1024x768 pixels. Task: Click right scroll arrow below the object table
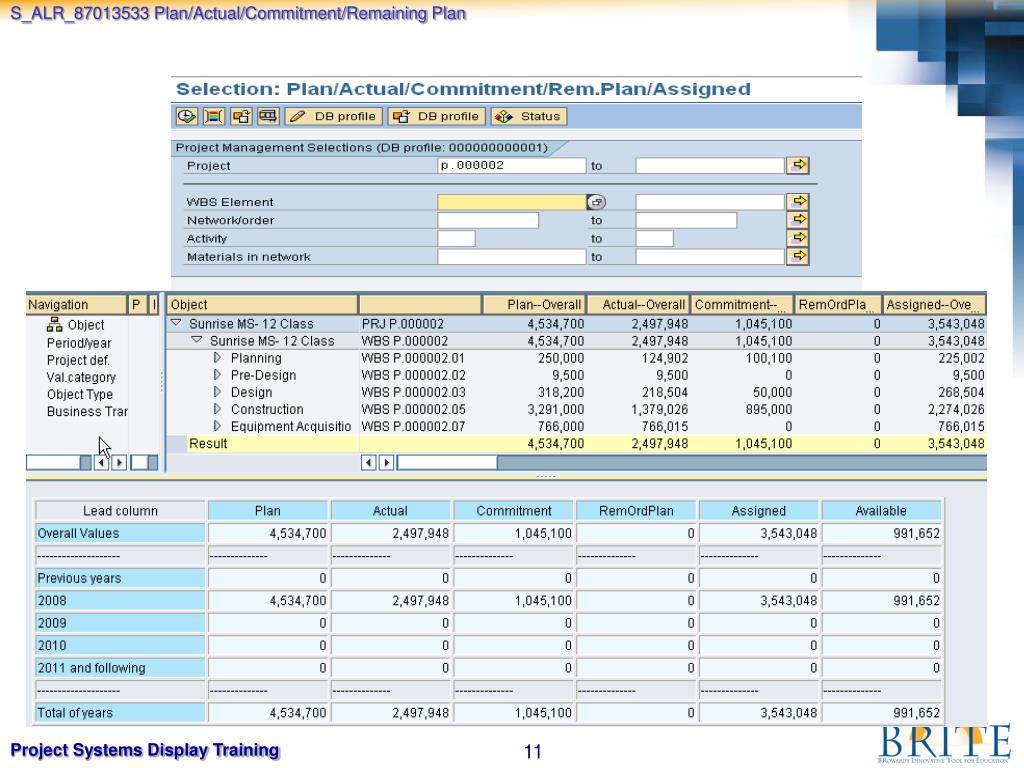[x=387, y=463]
